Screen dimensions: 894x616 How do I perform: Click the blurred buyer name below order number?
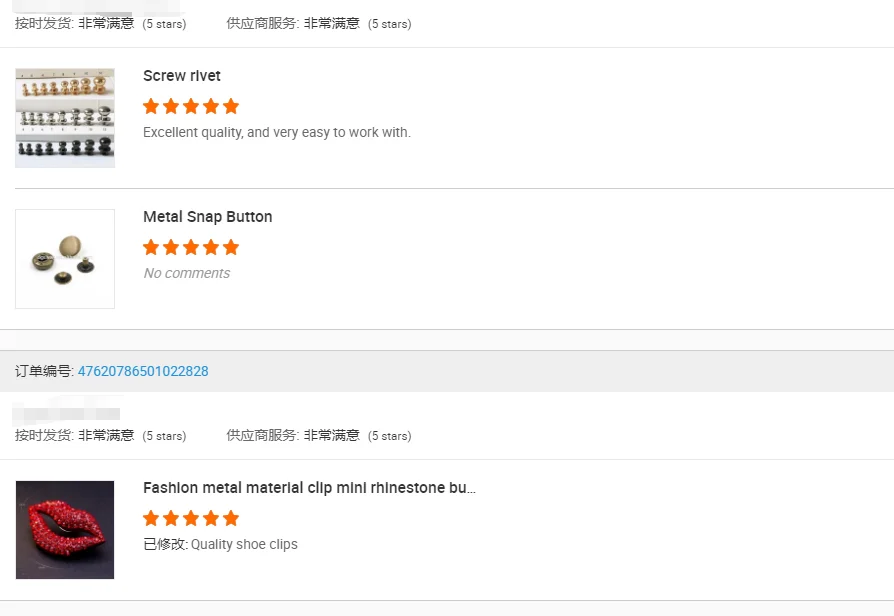tap(67, 412)
